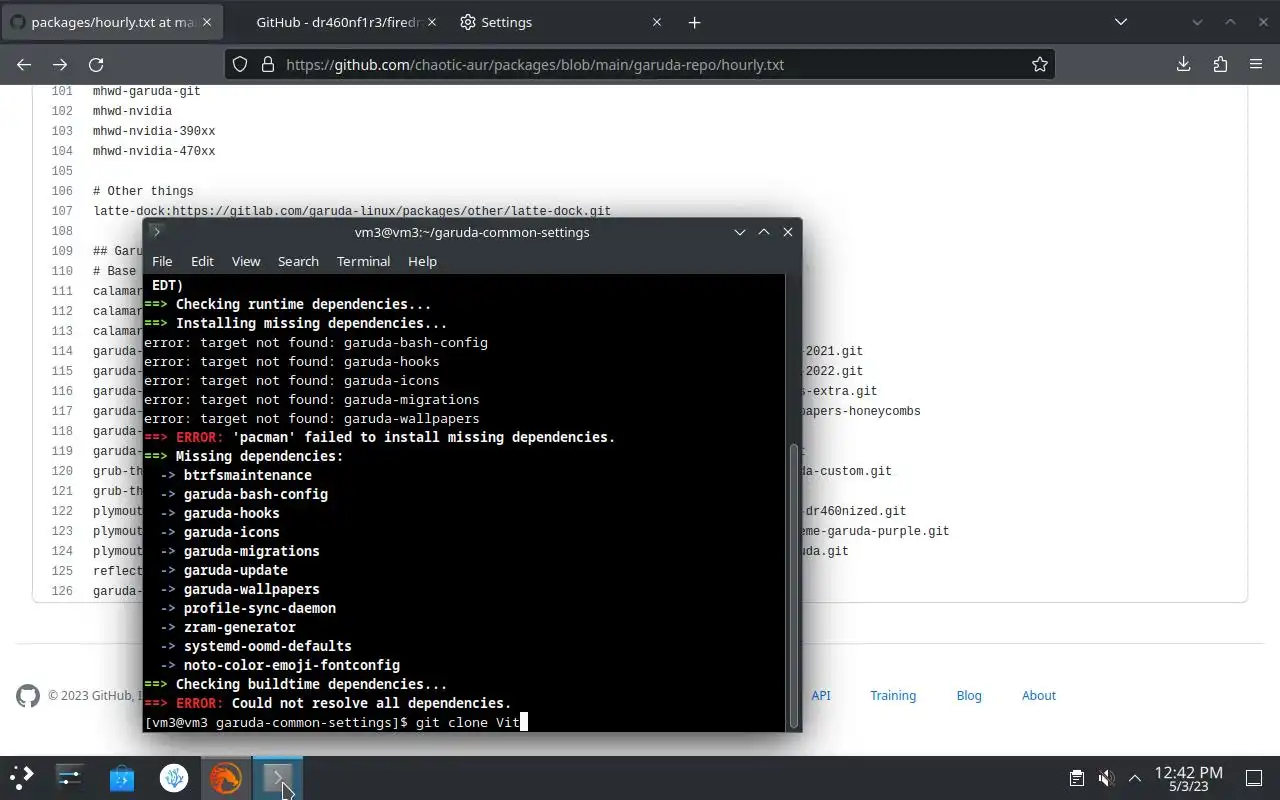Viewport: 1280px width, 800px height.
Task: Reload the current page
Action: click(96, 64)
